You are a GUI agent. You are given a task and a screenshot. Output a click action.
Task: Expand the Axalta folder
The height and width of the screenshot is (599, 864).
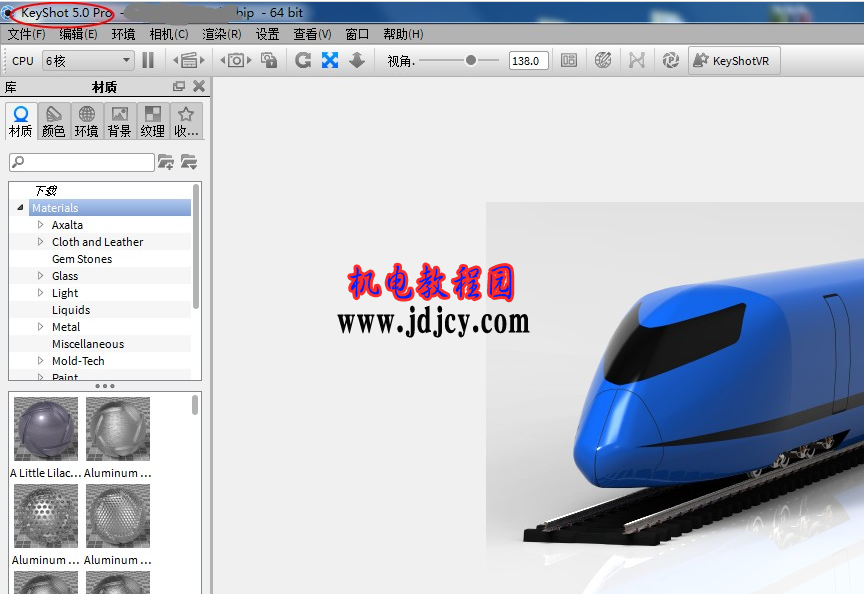(x=40, y=225)
